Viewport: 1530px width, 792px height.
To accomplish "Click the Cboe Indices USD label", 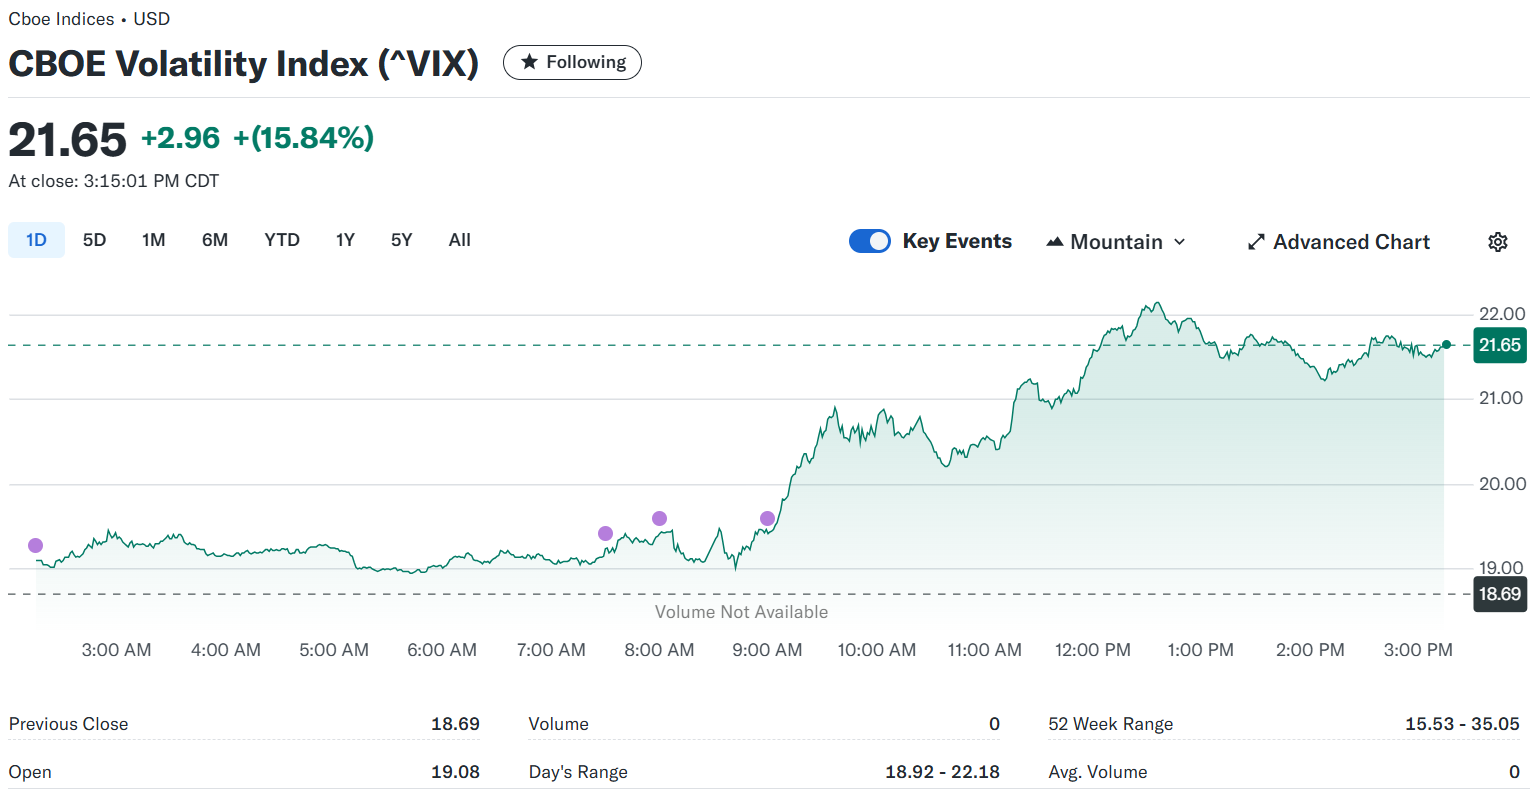I will click(90, 19).
